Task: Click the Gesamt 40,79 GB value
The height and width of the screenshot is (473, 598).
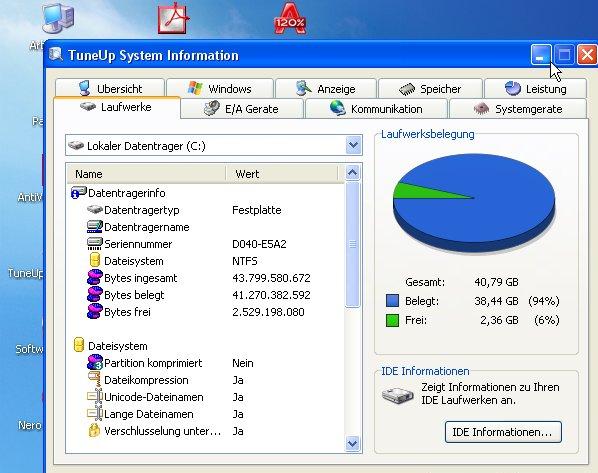Action: point(496,282)
